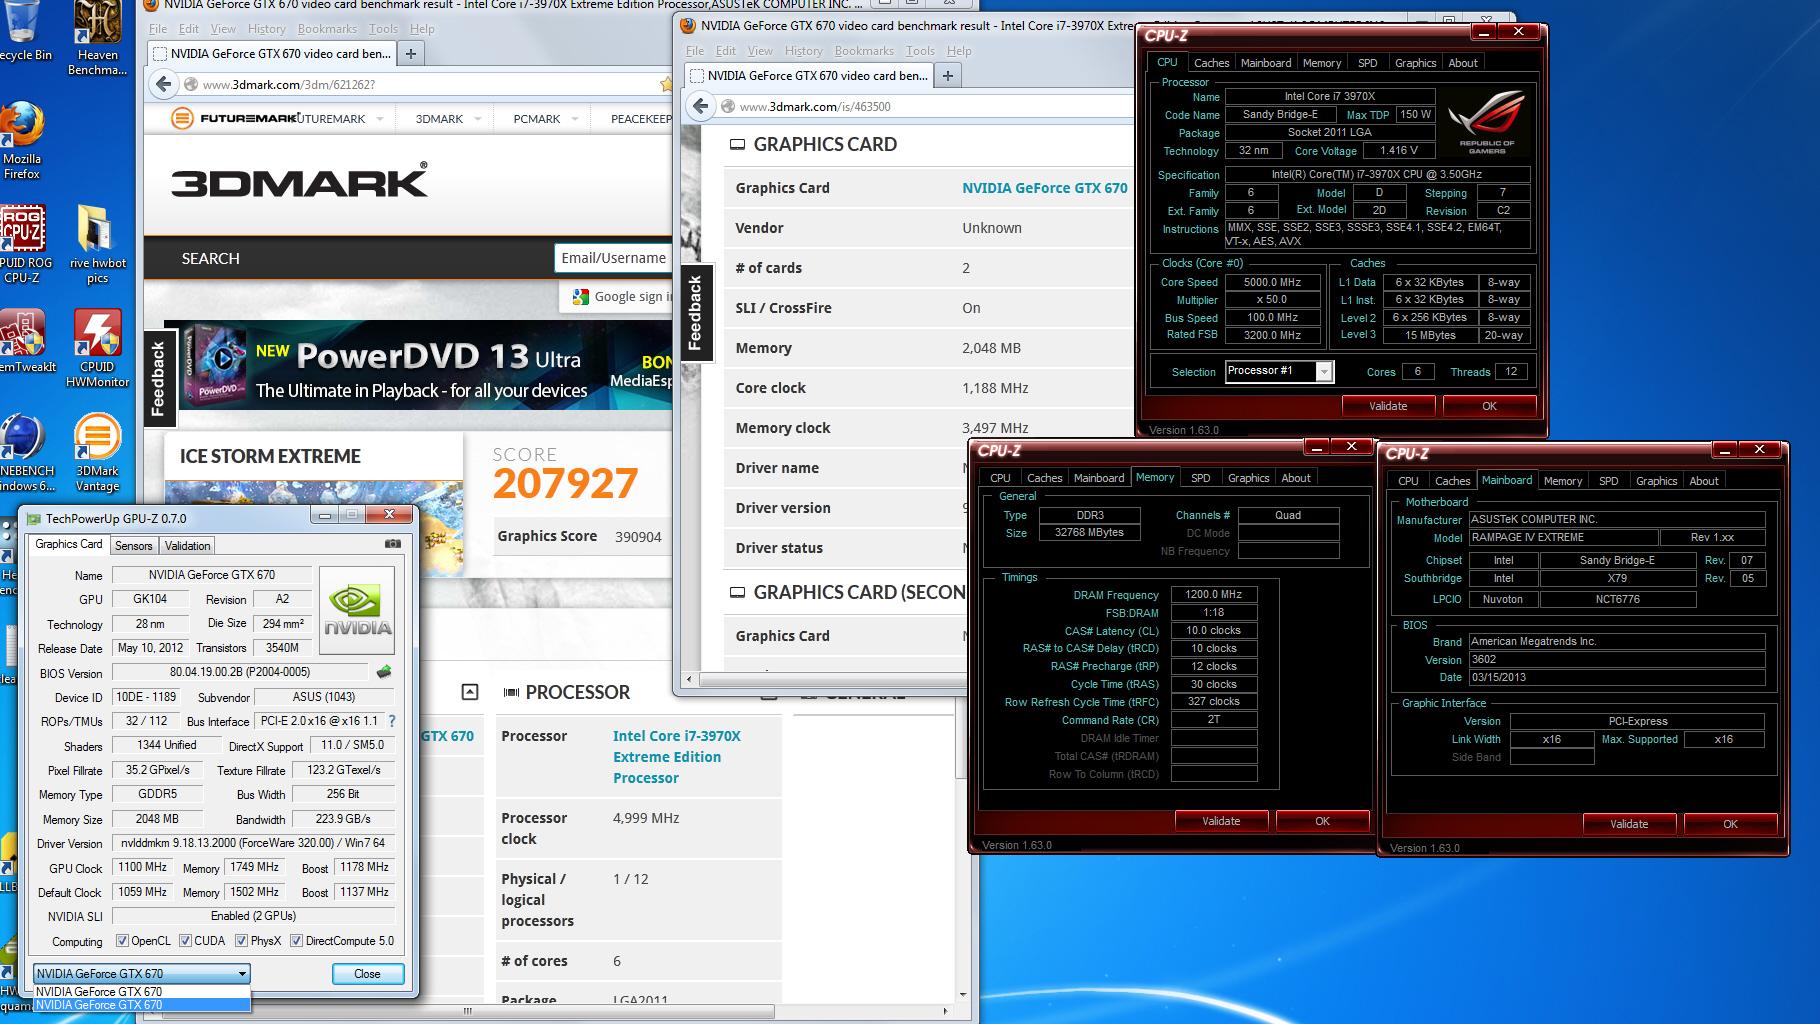Expand the 3DMARK navigation dropdown
The width and height of the screenshot is (1820, 1024).
477,119
